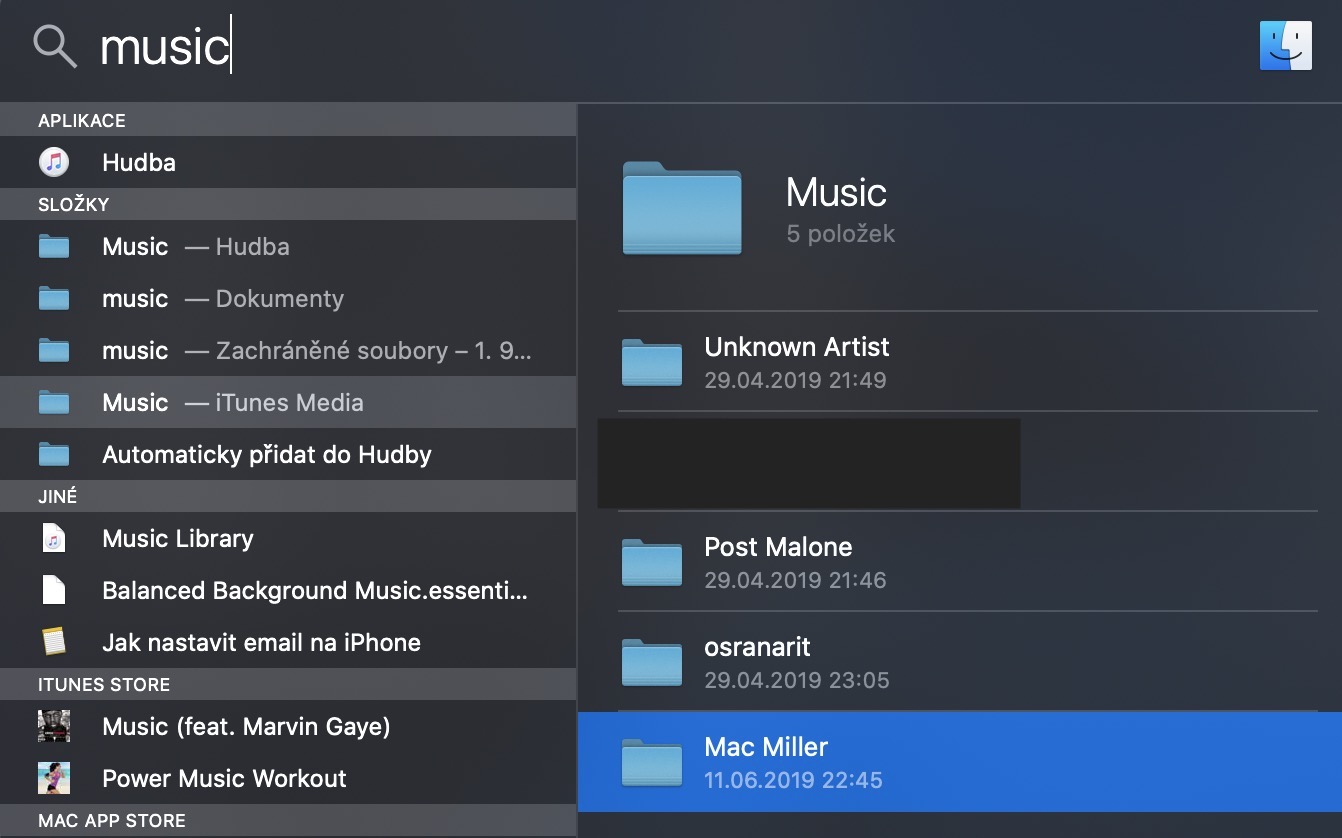Click folder icon for Music — Hudba
This screenshot has height=838, width=1342.
54,246
